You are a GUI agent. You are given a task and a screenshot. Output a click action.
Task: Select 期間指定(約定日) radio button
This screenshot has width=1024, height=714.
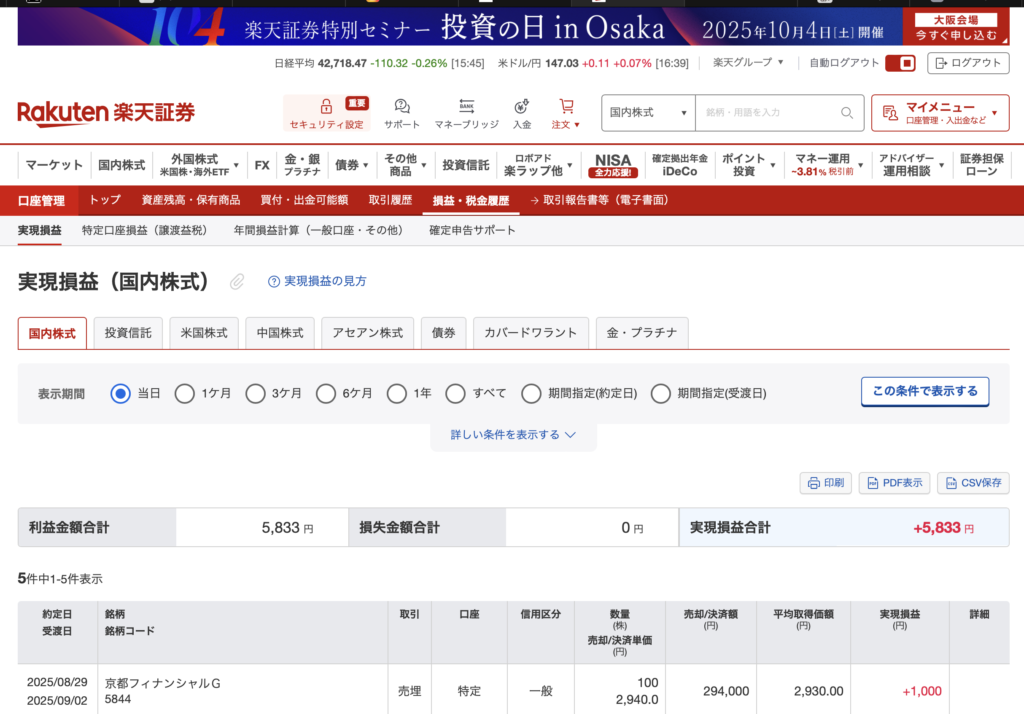(x=531, y=393)
